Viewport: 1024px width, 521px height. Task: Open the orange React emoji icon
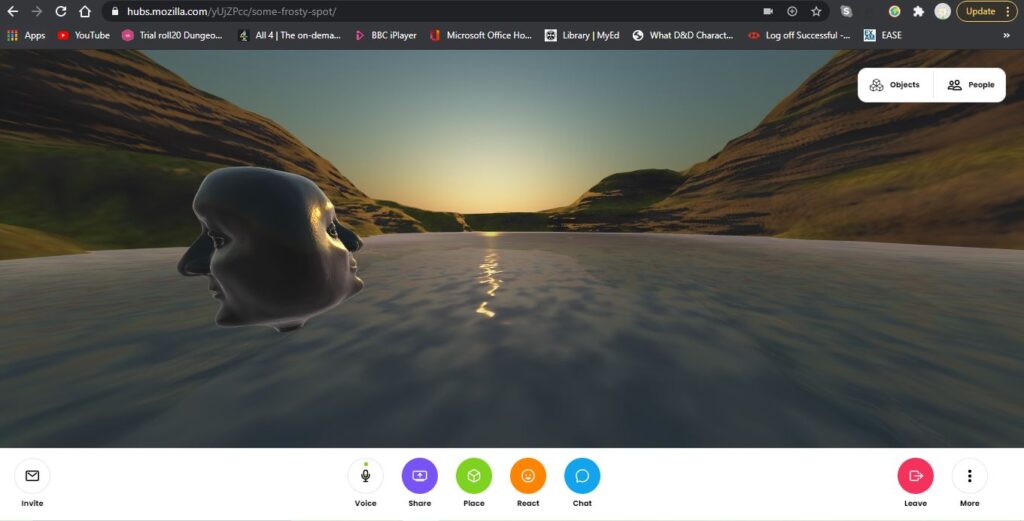[528, 476]
